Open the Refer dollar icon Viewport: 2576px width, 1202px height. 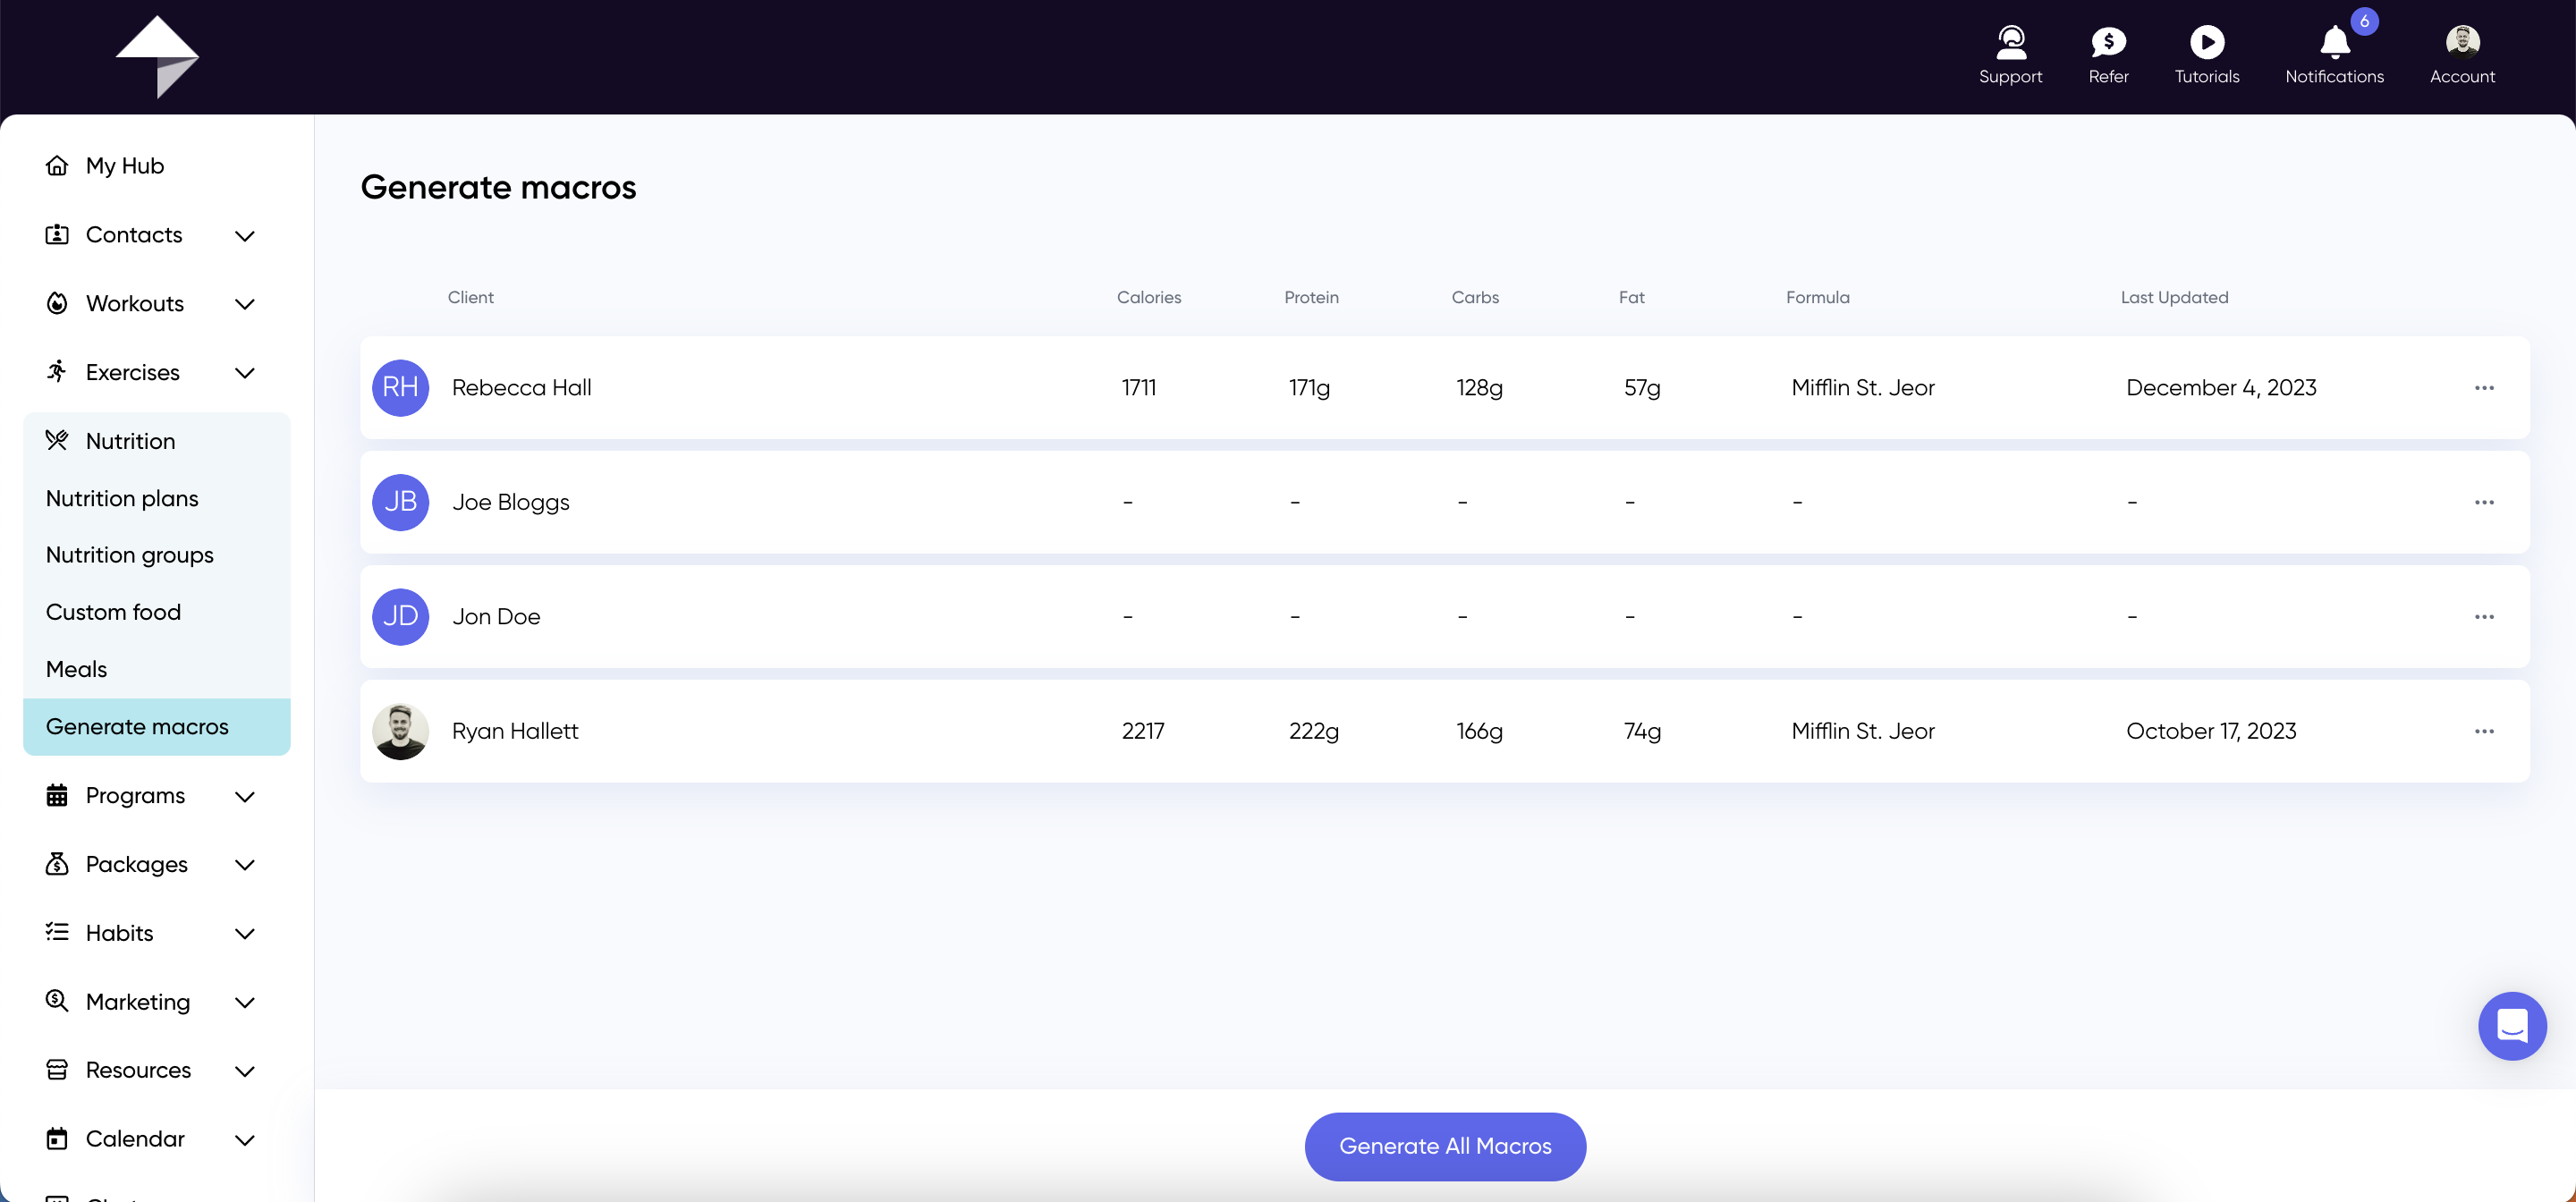pos(2108,42)
